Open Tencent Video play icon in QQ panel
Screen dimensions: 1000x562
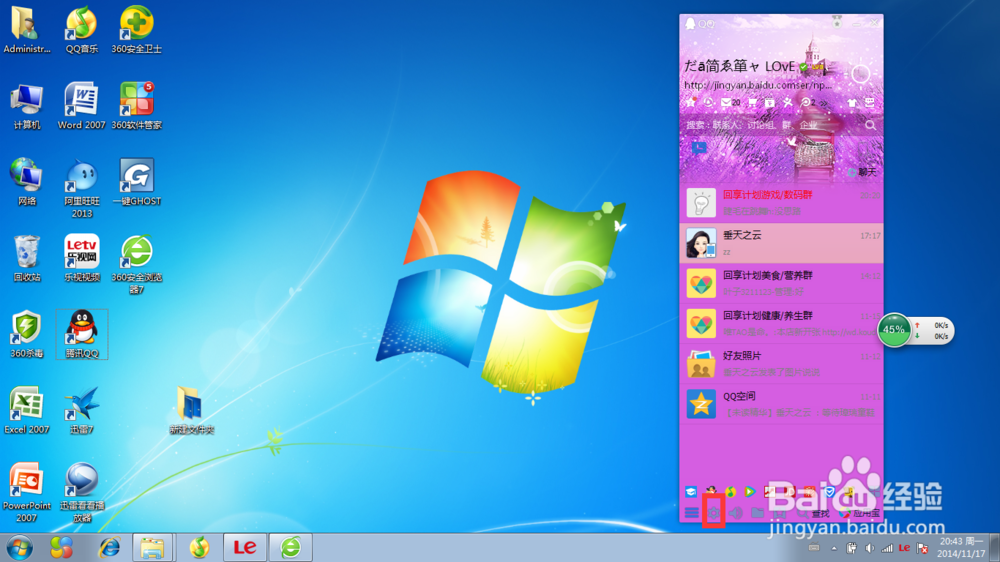click(x=750, y=492)
